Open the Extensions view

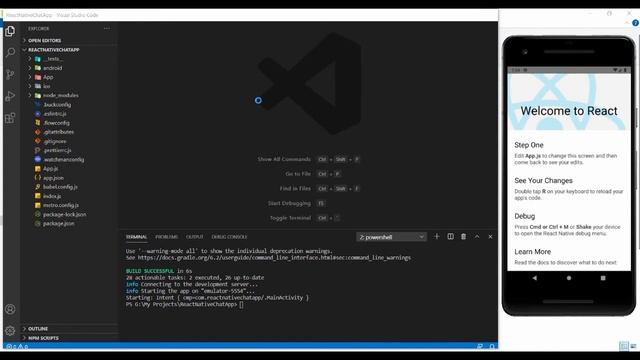click(10, 118)
